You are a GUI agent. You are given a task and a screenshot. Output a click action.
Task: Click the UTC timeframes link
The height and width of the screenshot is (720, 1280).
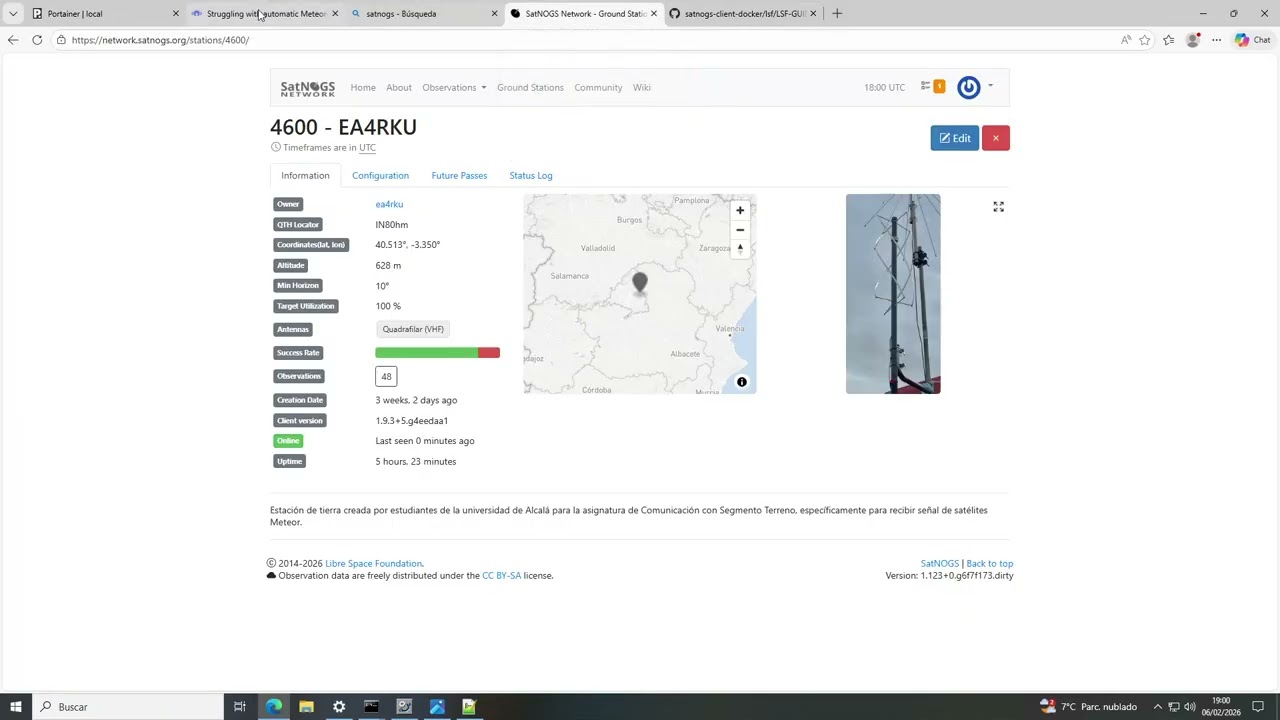[x=367, y=148]
